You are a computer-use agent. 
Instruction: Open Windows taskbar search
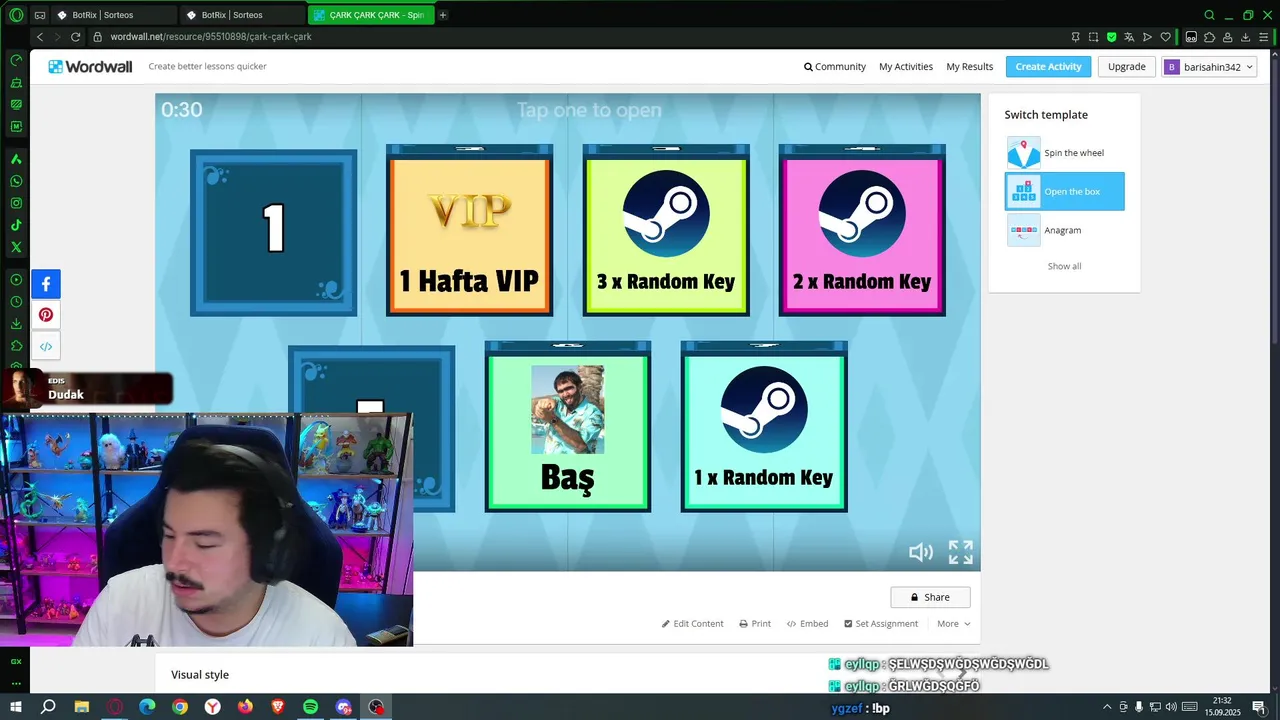[48, 707]
